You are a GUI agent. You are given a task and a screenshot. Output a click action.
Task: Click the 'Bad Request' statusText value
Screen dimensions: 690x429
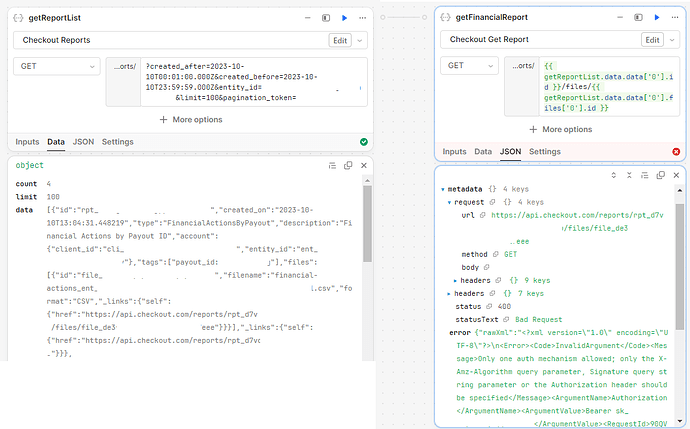539,319
